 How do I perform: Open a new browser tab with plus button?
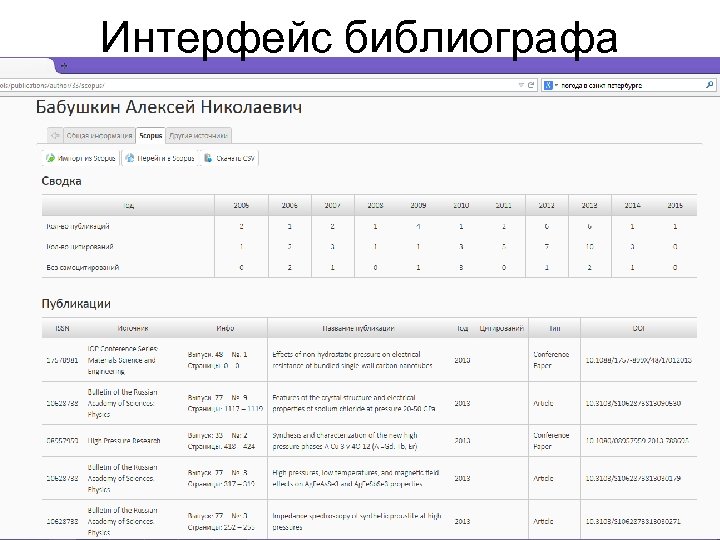[x=64, y=66]
